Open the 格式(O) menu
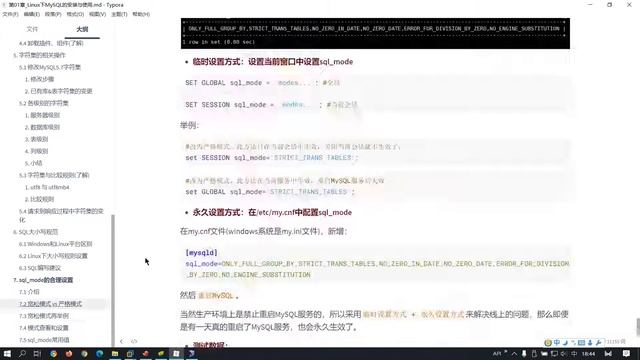Image resolution: width=640 pixels, height=360 pixels. 75,14
